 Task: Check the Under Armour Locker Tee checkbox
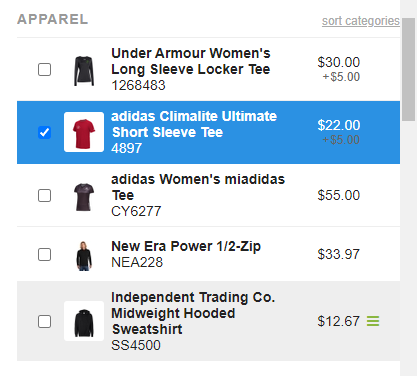(x=44, y=70)
